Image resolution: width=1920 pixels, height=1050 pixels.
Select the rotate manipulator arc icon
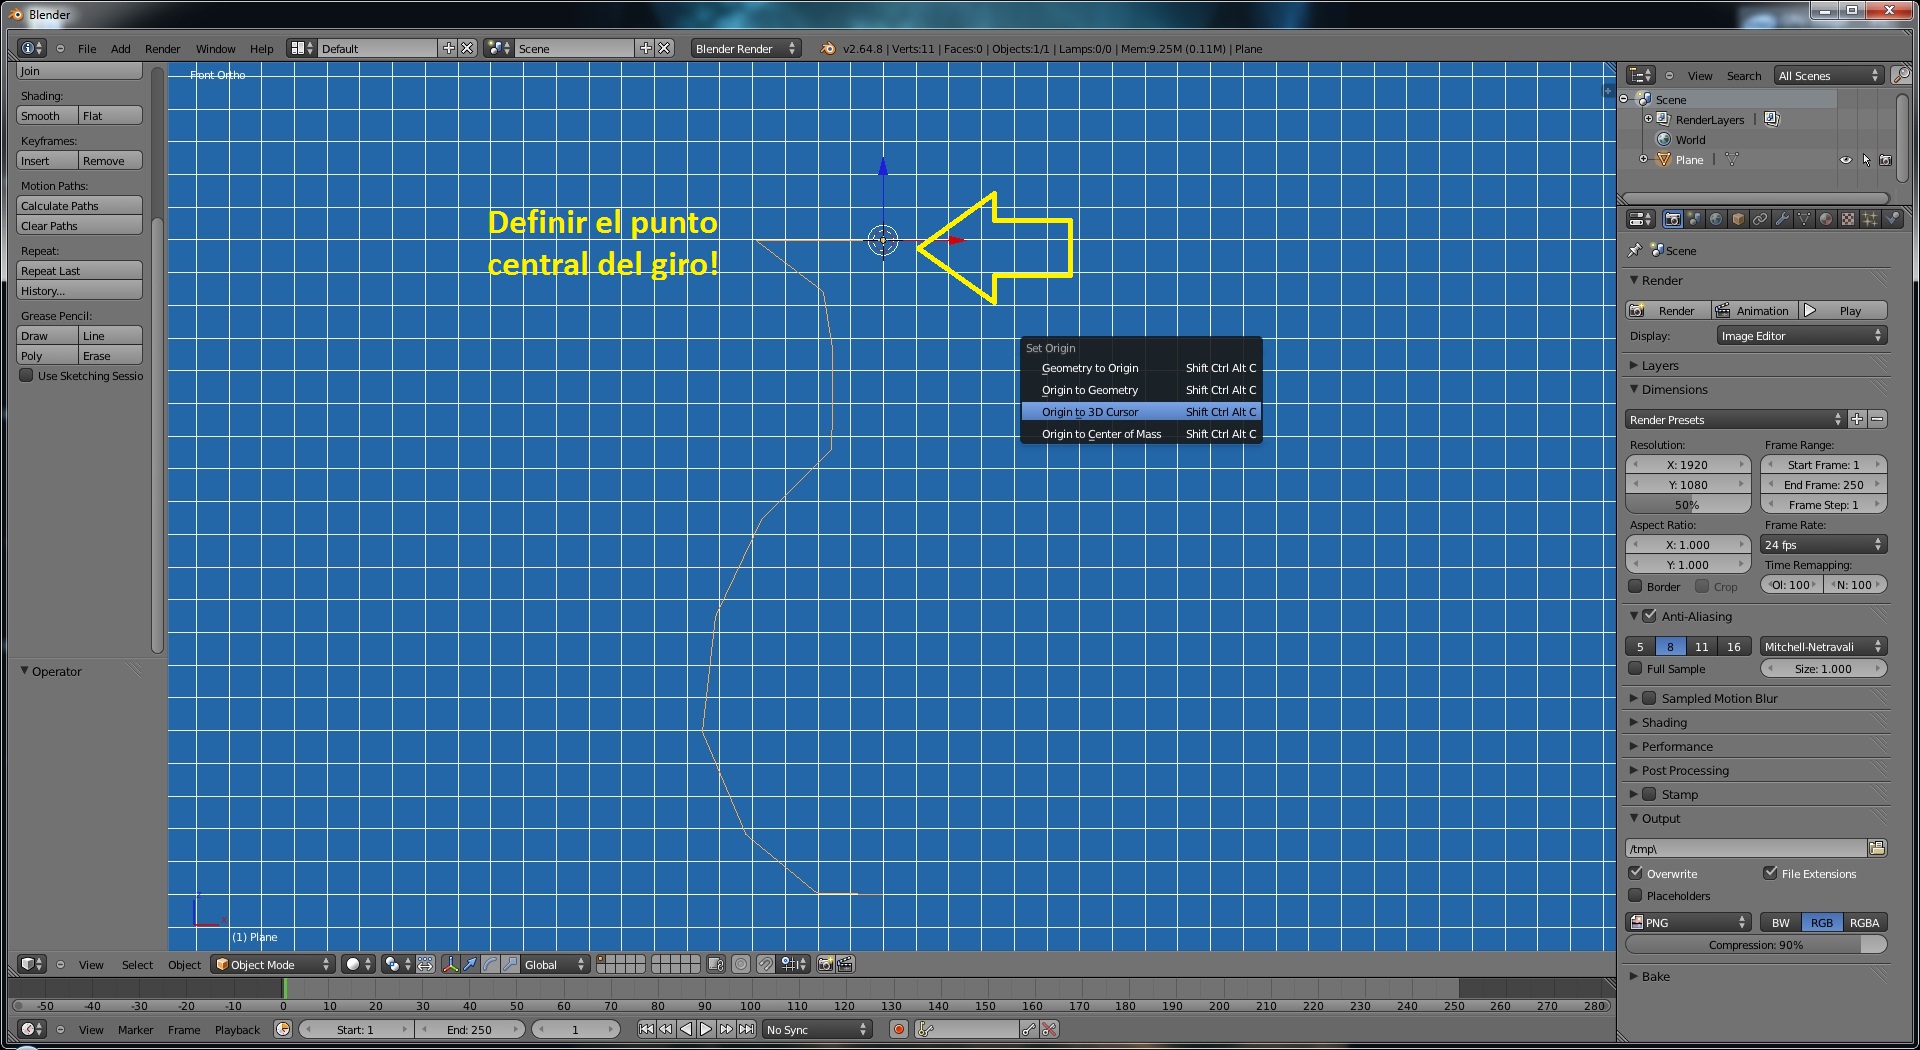(x=490, y=964)
